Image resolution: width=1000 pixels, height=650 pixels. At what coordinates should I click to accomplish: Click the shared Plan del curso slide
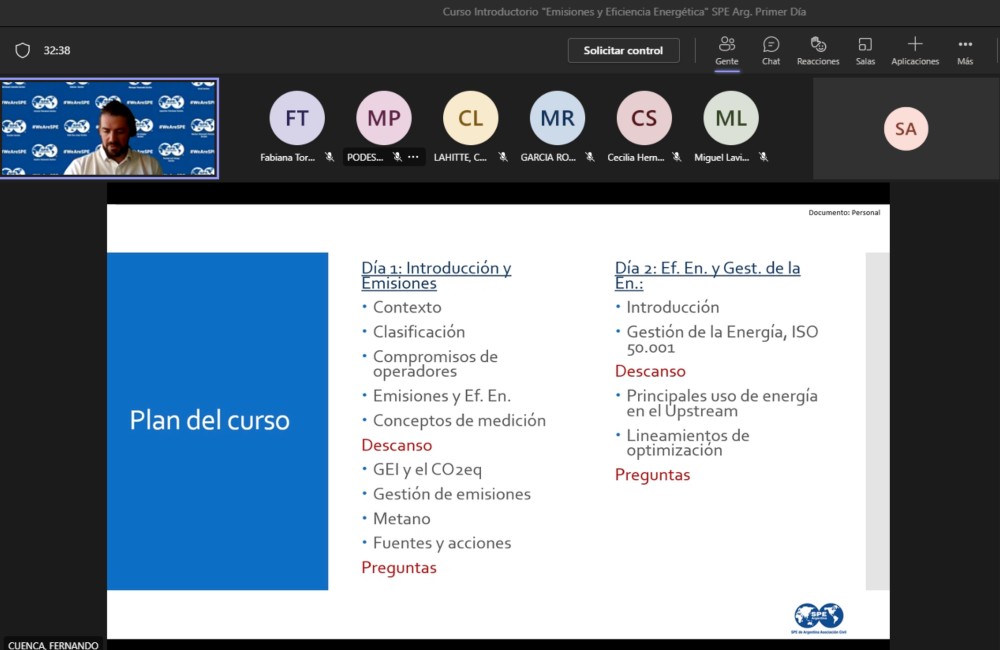pyautogui.click(x=498, y=420)
